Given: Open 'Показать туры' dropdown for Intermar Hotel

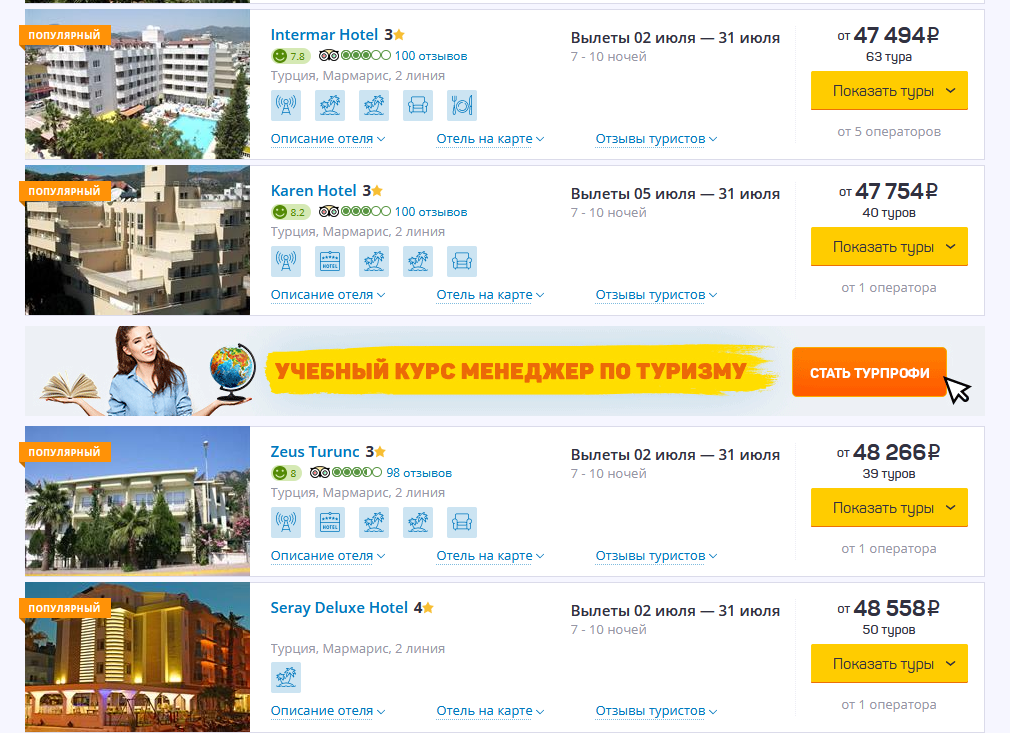Looking at the screenshot, I should [x=889, y=91].
